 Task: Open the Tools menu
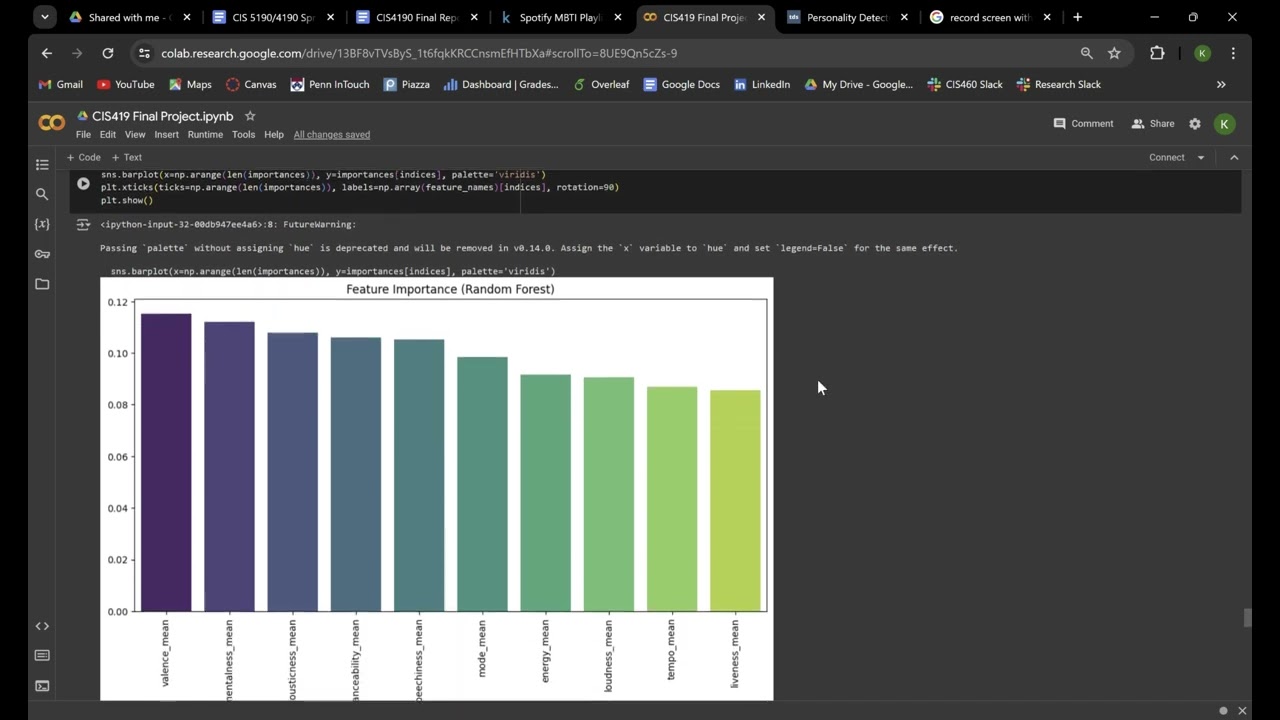tap(243, 134)
